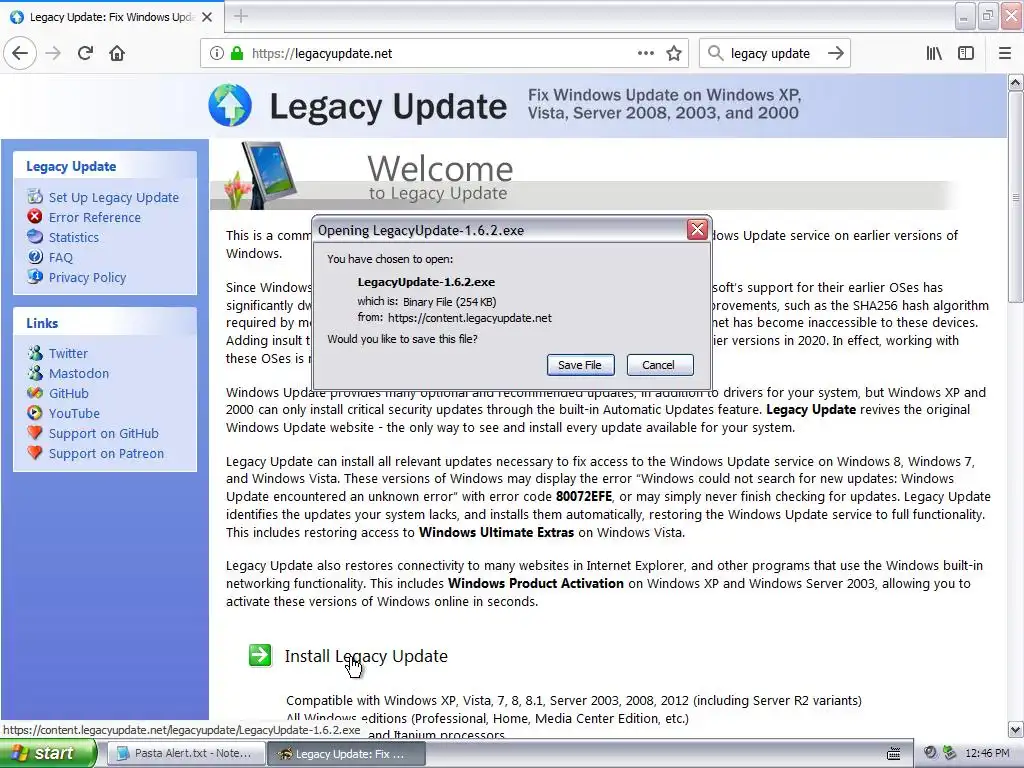
Task: Click the vertical scrollbar thumb
Action: click(x=1015, y=197)
